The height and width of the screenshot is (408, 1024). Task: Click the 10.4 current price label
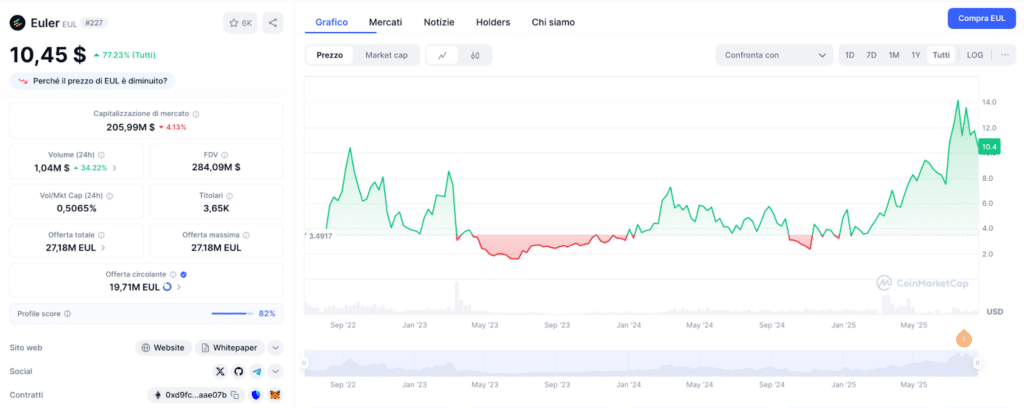[989, 148]
